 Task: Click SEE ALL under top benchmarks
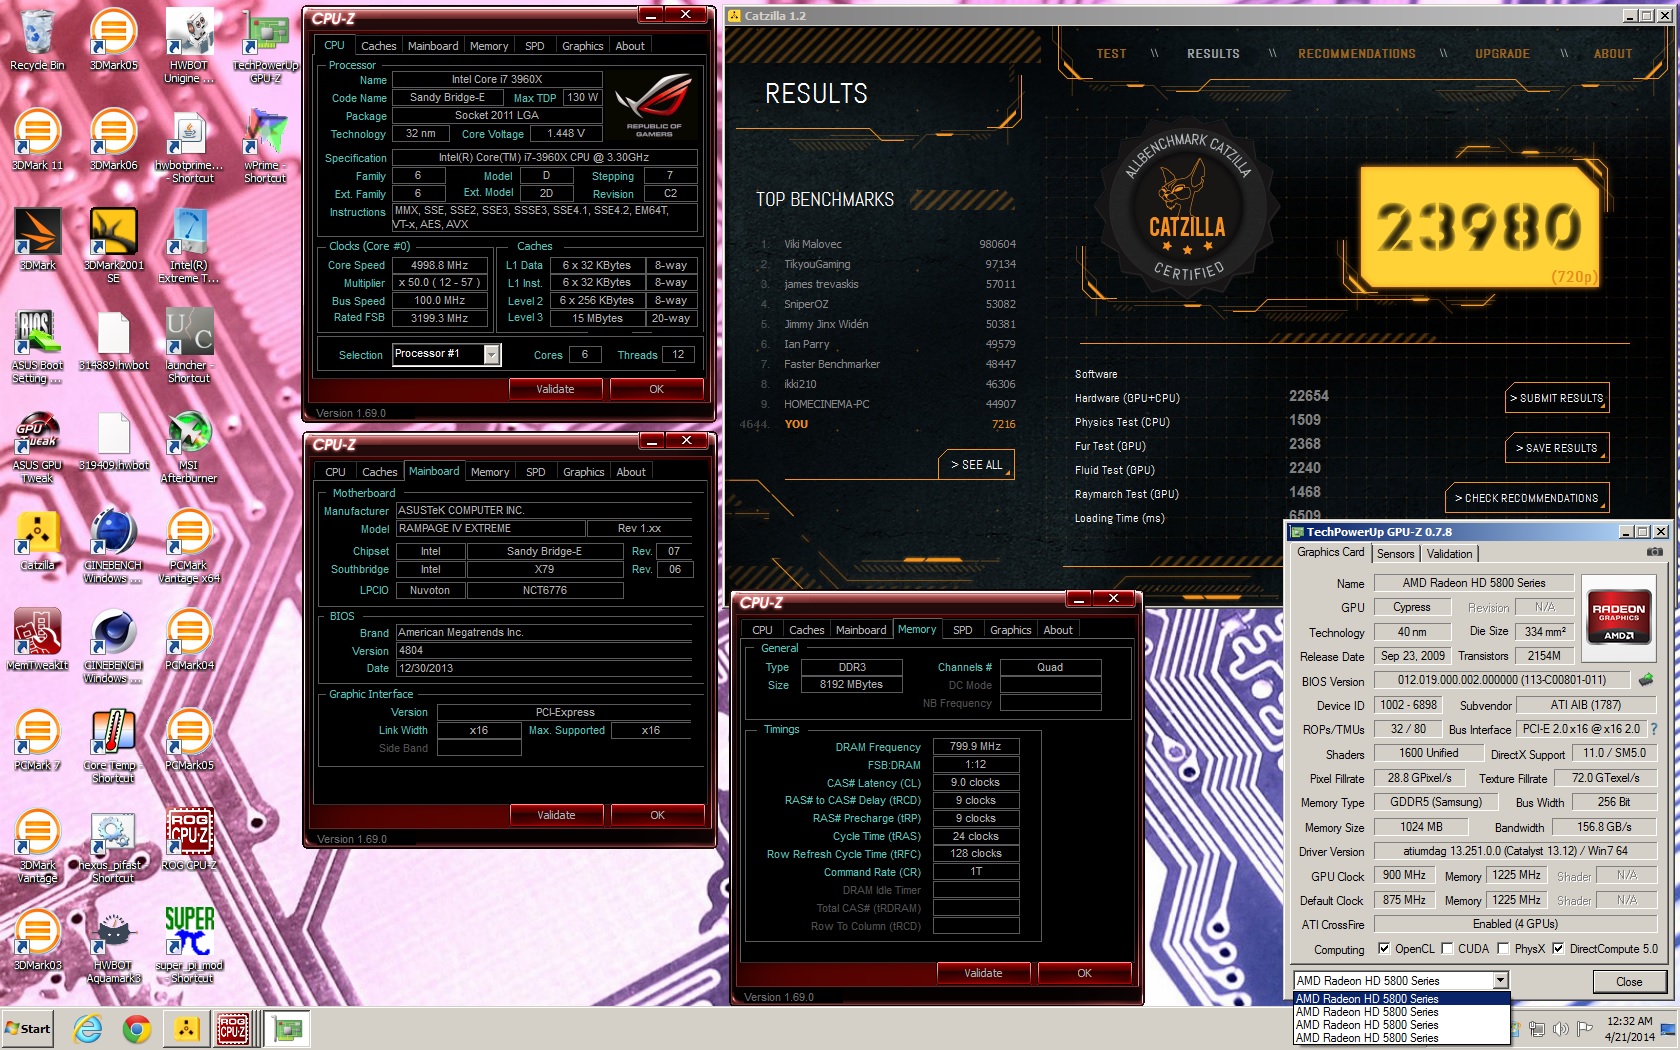(x=976, y=465)
